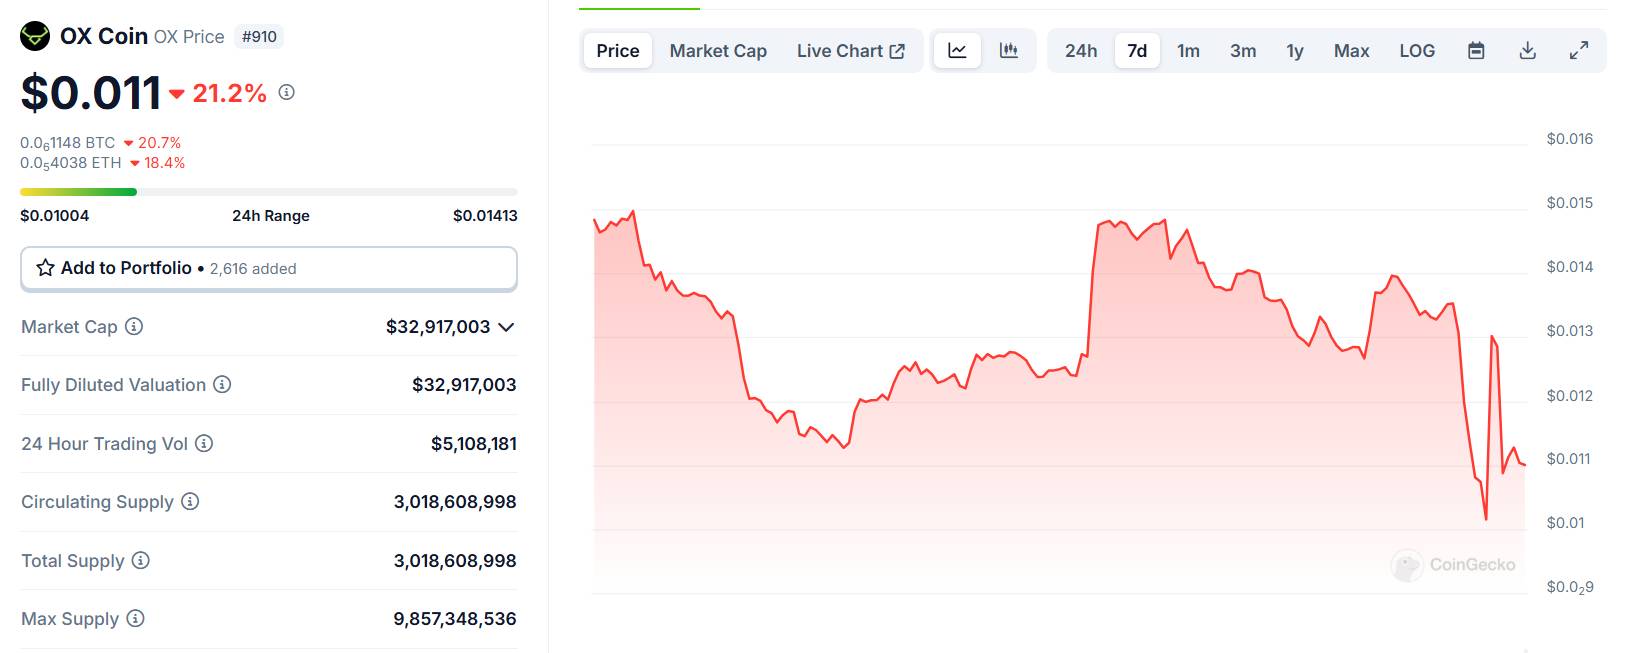Select the Max time range
The width and height of the screenshot is (1647, 653).
(x=1351, y=51)
